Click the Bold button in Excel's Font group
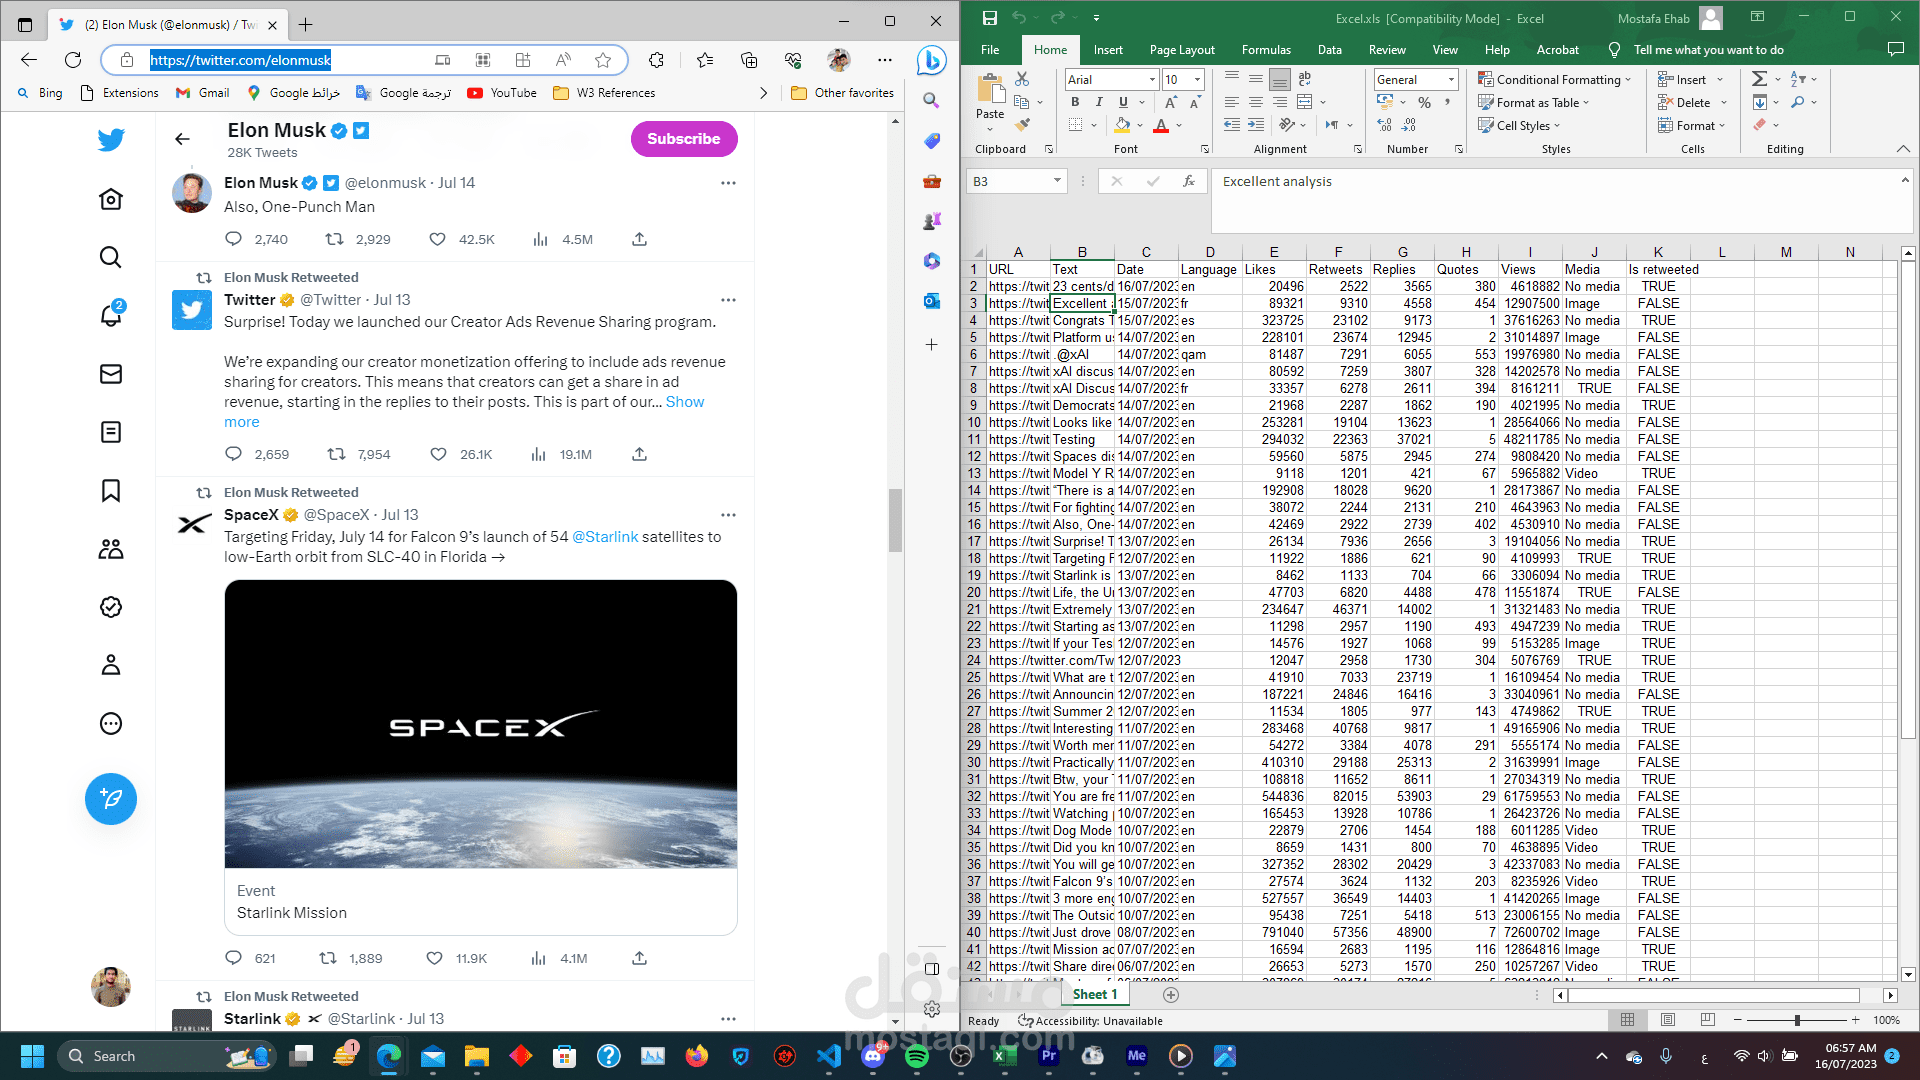This screenshot has width=1920, height=1080. pos(1075,102)
